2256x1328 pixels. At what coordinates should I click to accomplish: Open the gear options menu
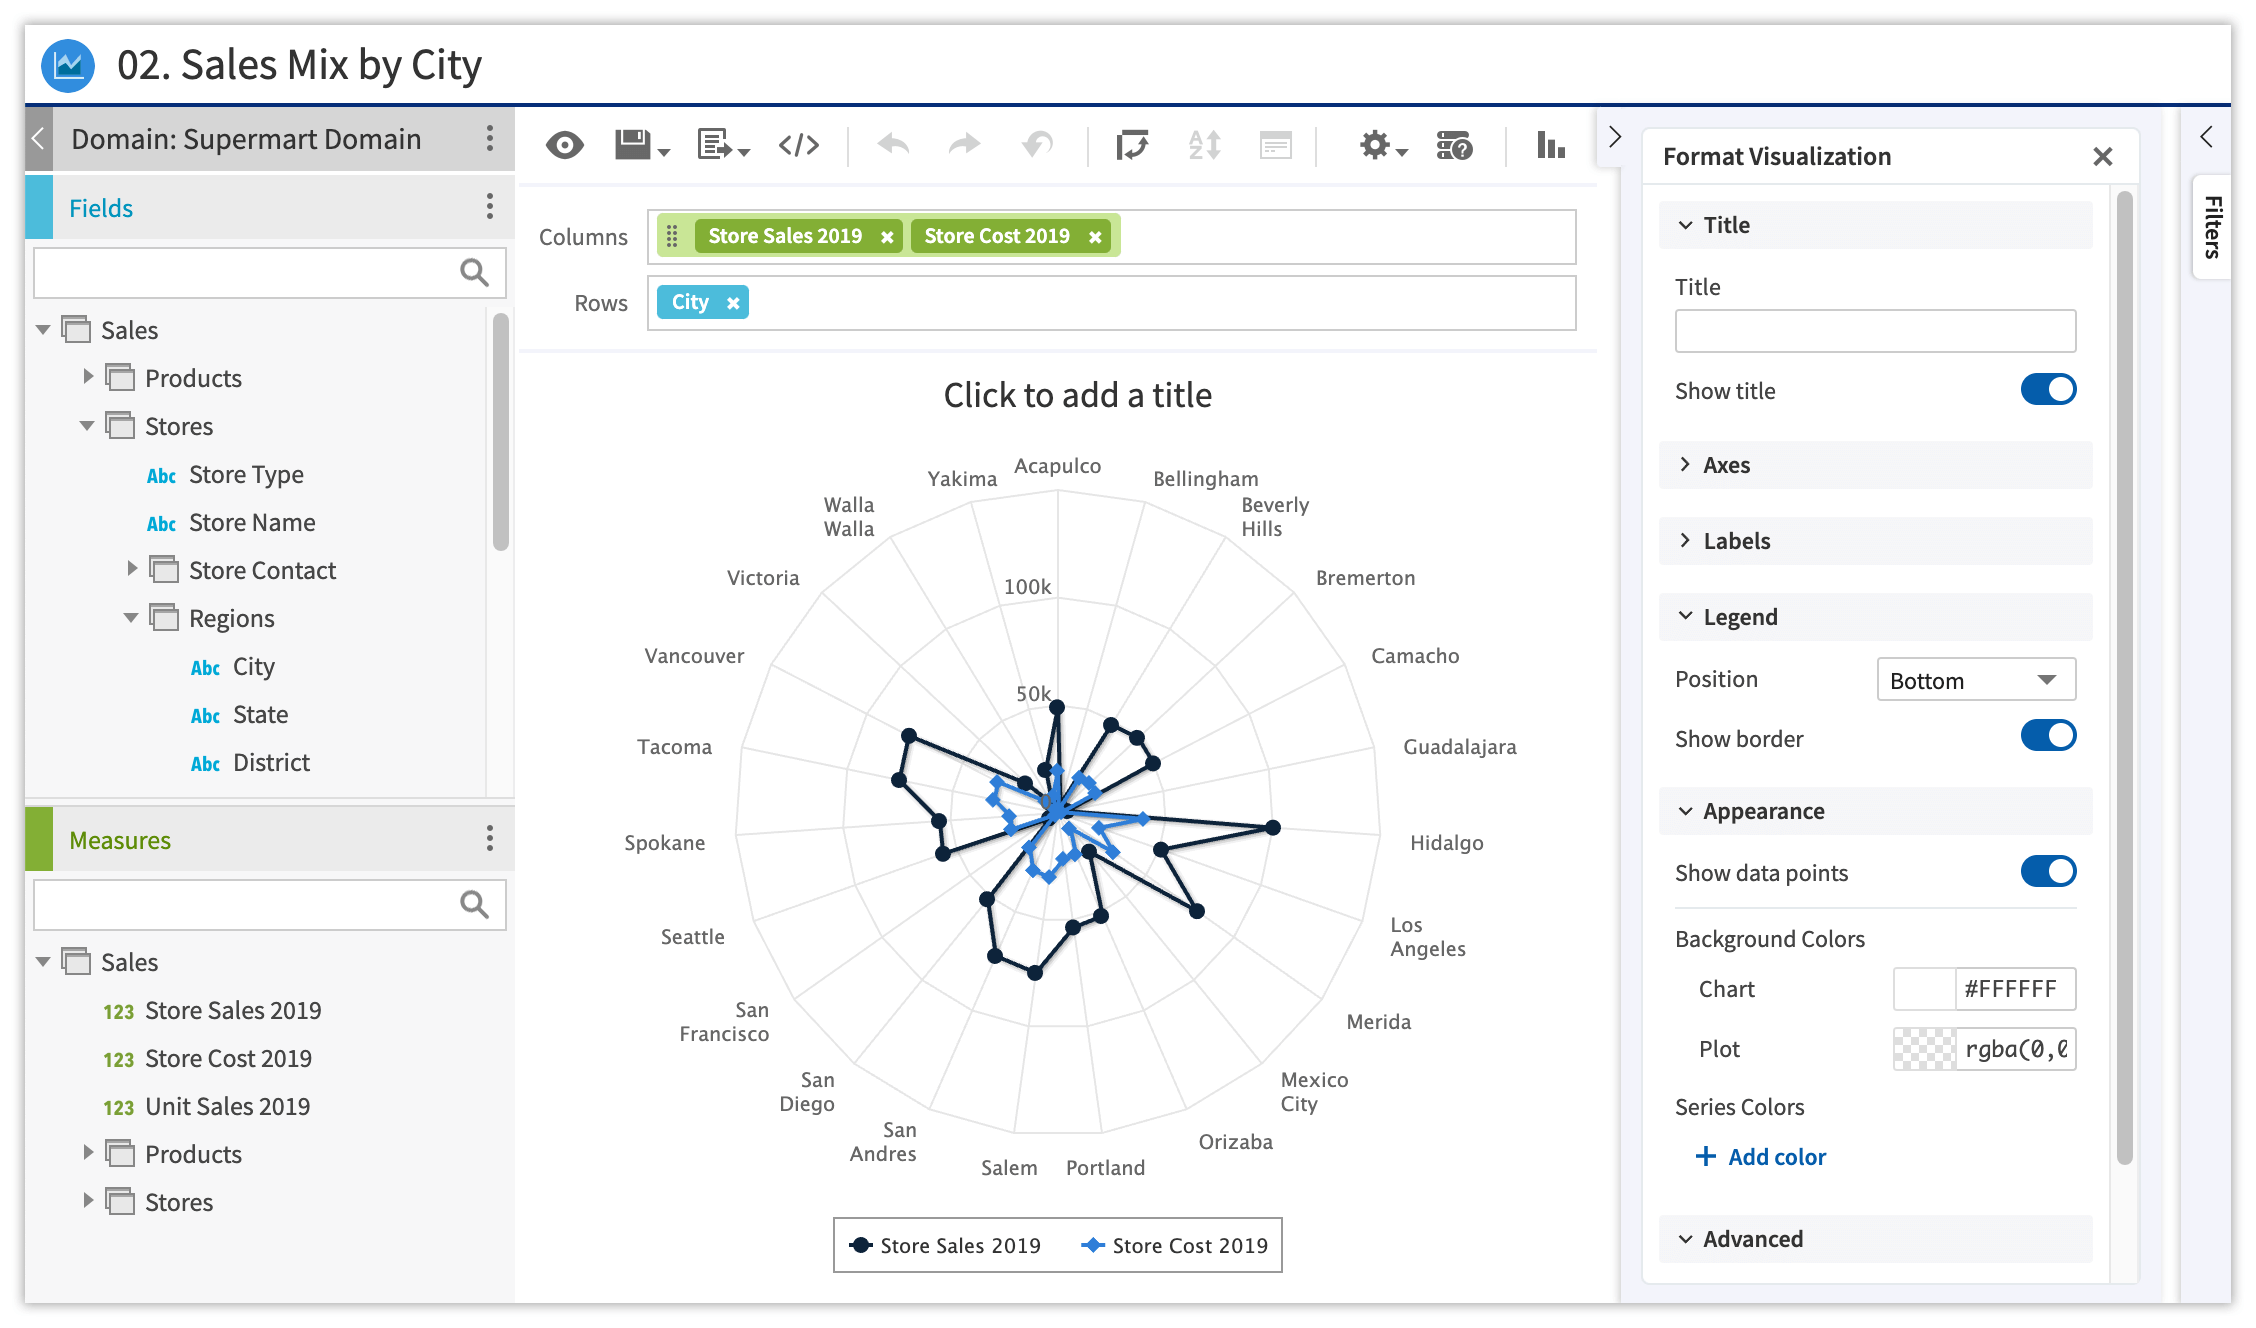coord(1383,146)
